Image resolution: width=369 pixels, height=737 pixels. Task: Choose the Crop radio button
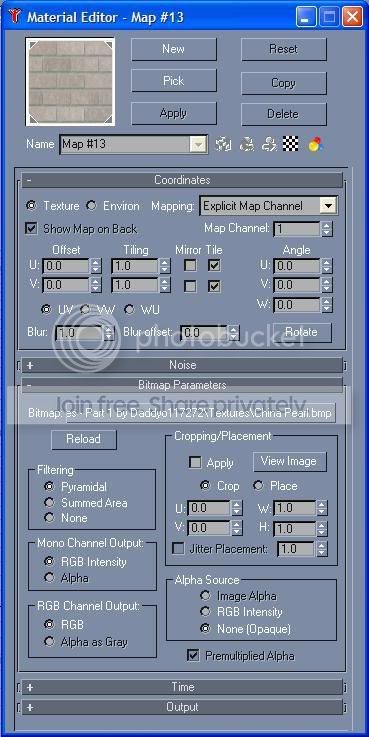coord(205,486)
